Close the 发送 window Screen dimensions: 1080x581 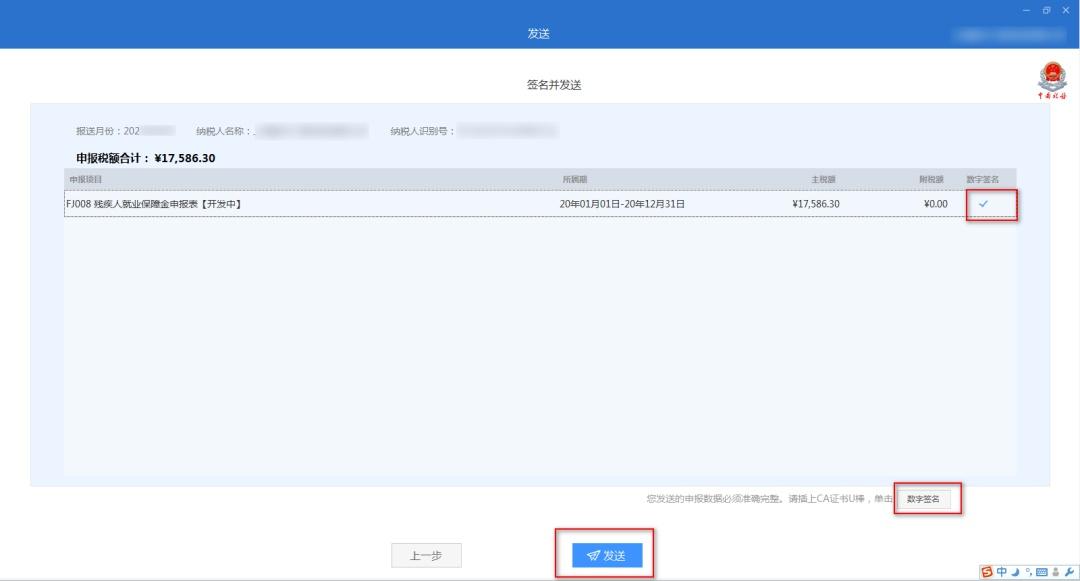click(1065, 10)
